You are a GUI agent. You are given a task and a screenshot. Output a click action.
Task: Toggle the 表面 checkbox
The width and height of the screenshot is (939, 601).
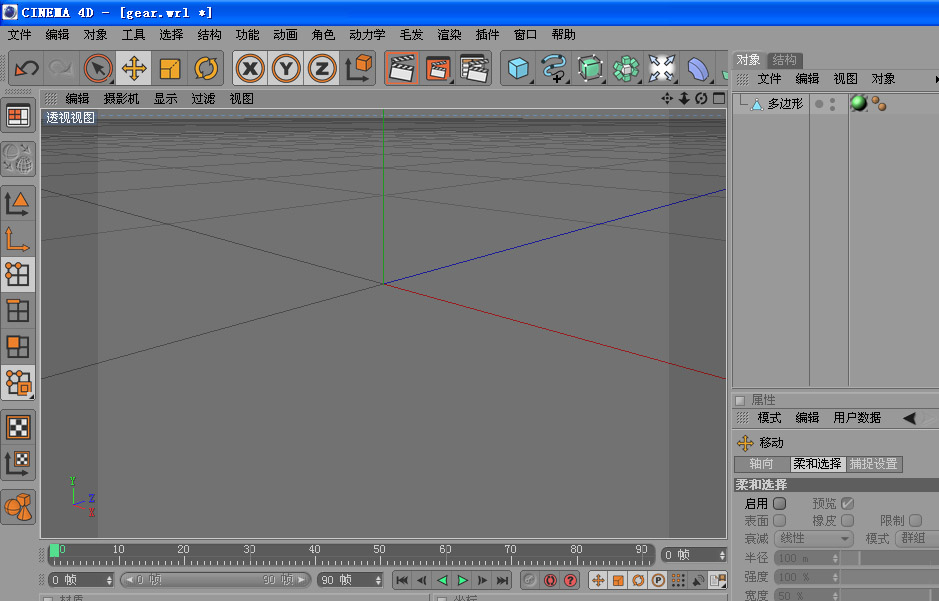[x=780, y=521]
